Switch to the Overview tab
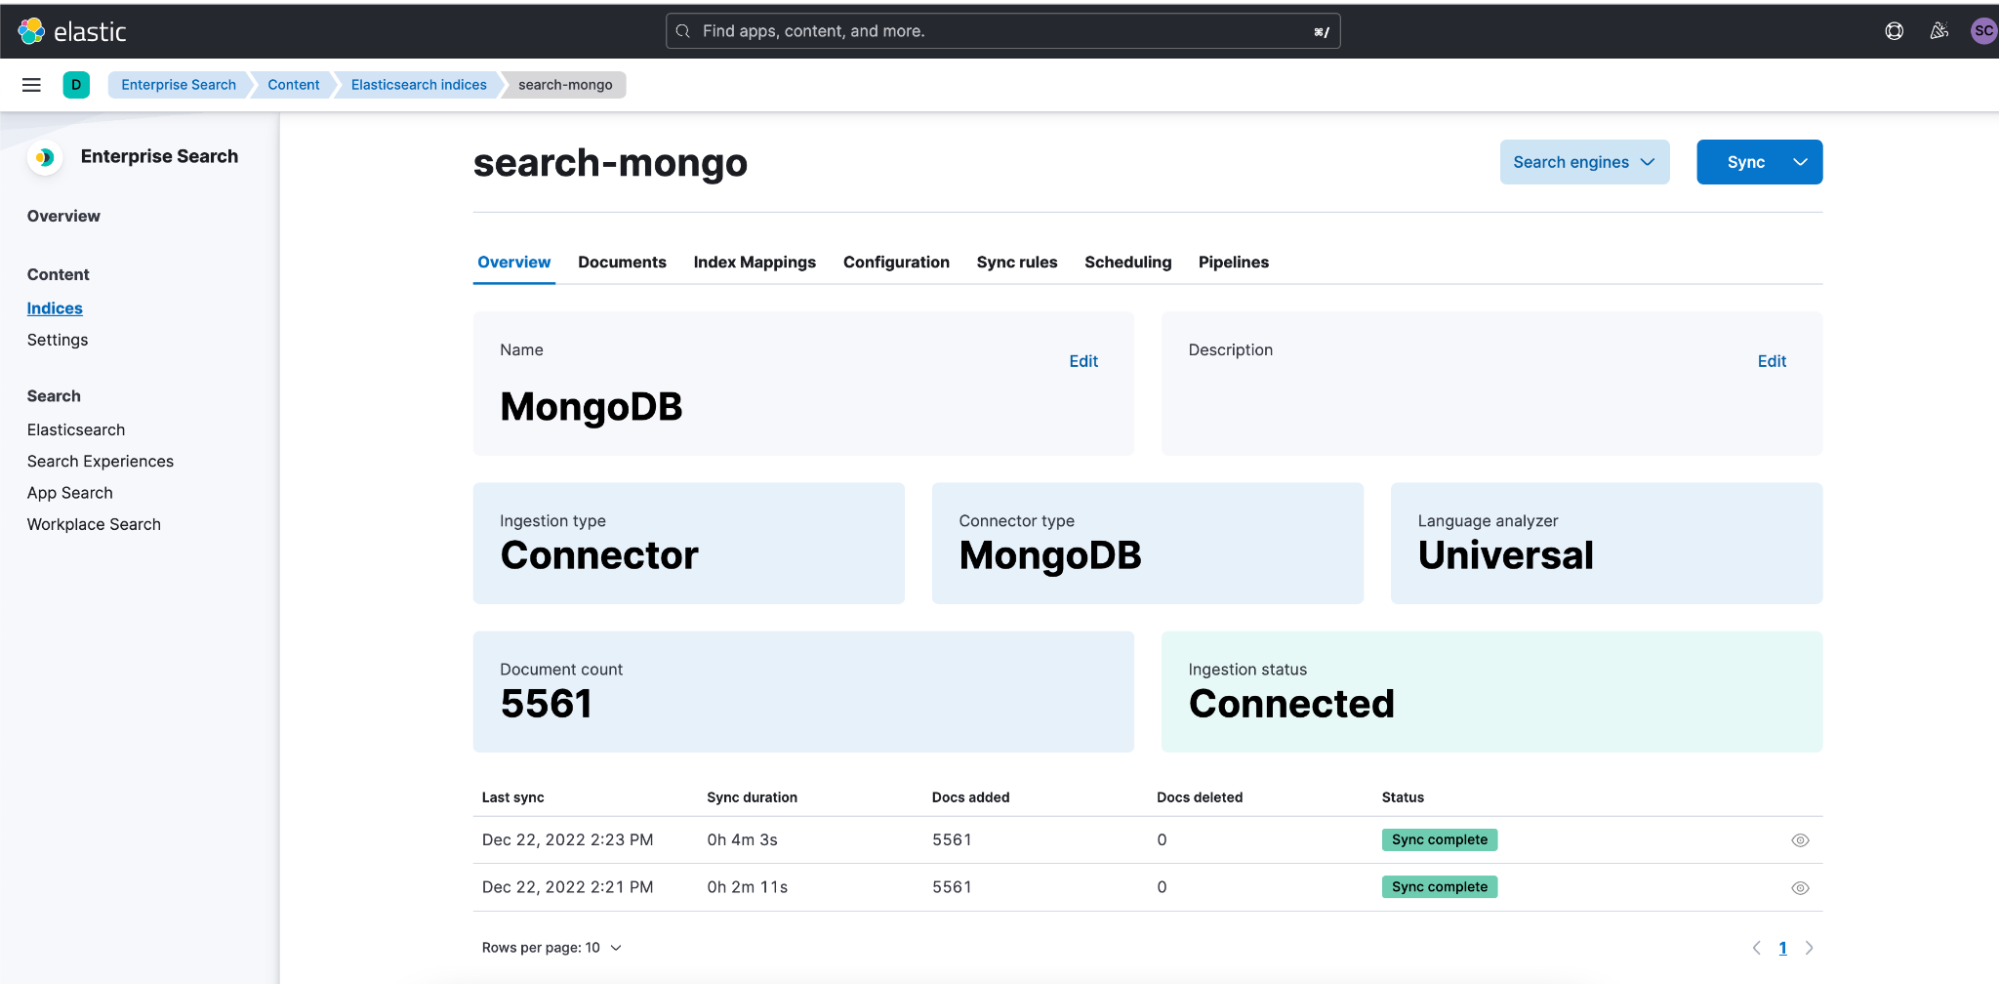The width and height of the screenshot is (1999, 984). (x=514, y=262)
